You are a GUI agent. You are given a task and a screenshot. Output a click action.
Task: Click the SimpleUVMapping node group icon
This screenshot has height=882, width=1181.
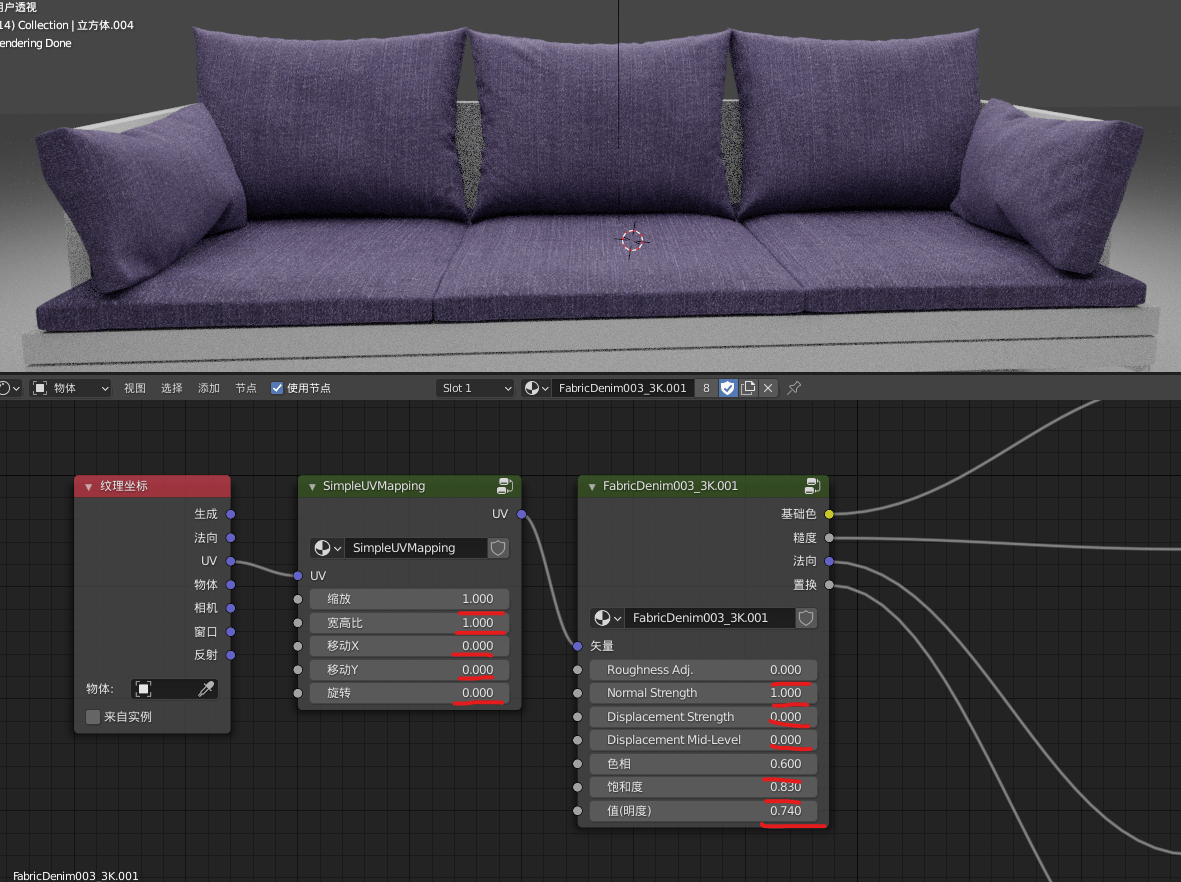point(505,486)
